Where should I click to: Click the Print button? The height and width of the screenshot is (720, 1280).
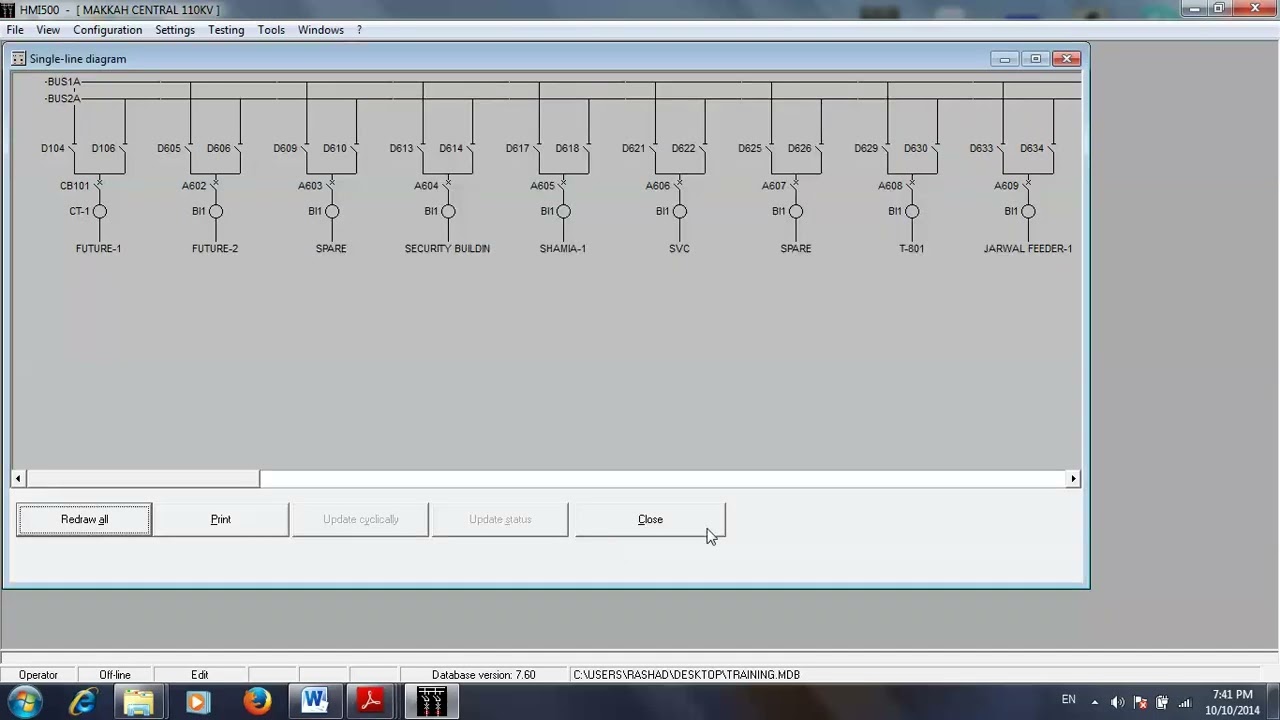221,519
